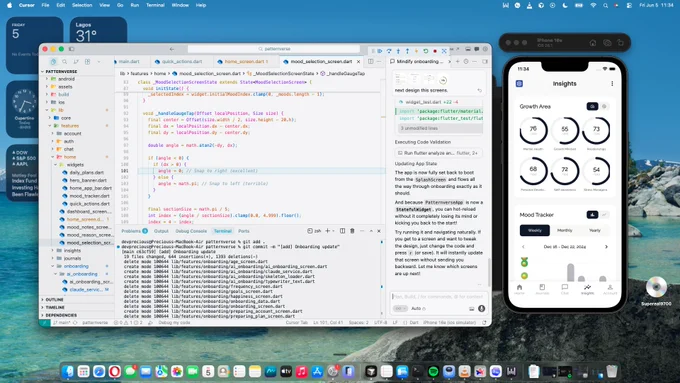
Task: Collapse the lib folder
Action: coord(61,110)
